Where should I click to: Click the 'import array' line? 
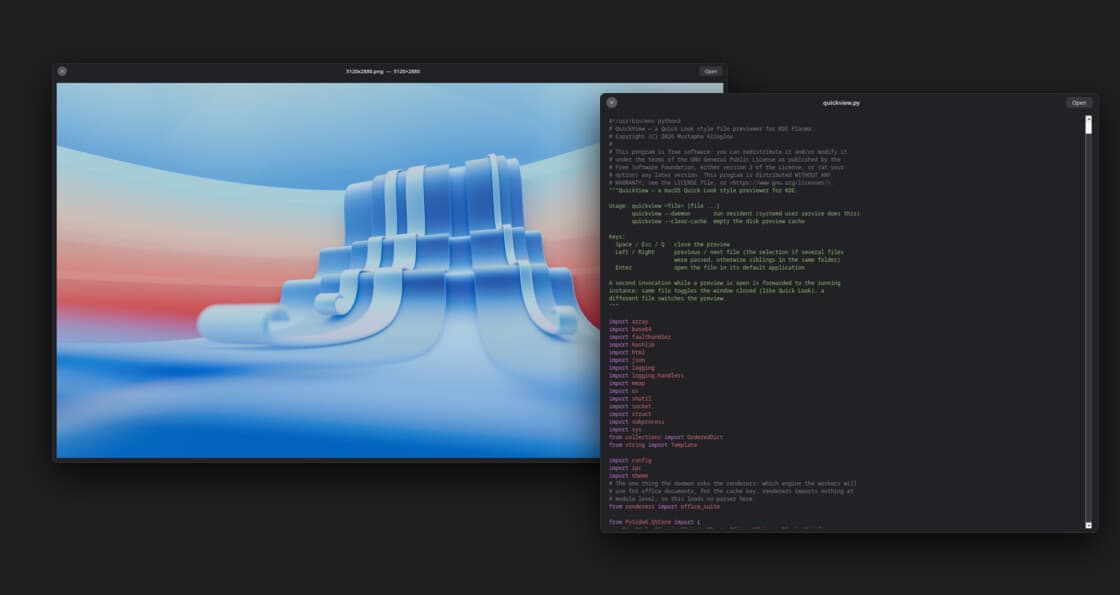coord(629,321)
